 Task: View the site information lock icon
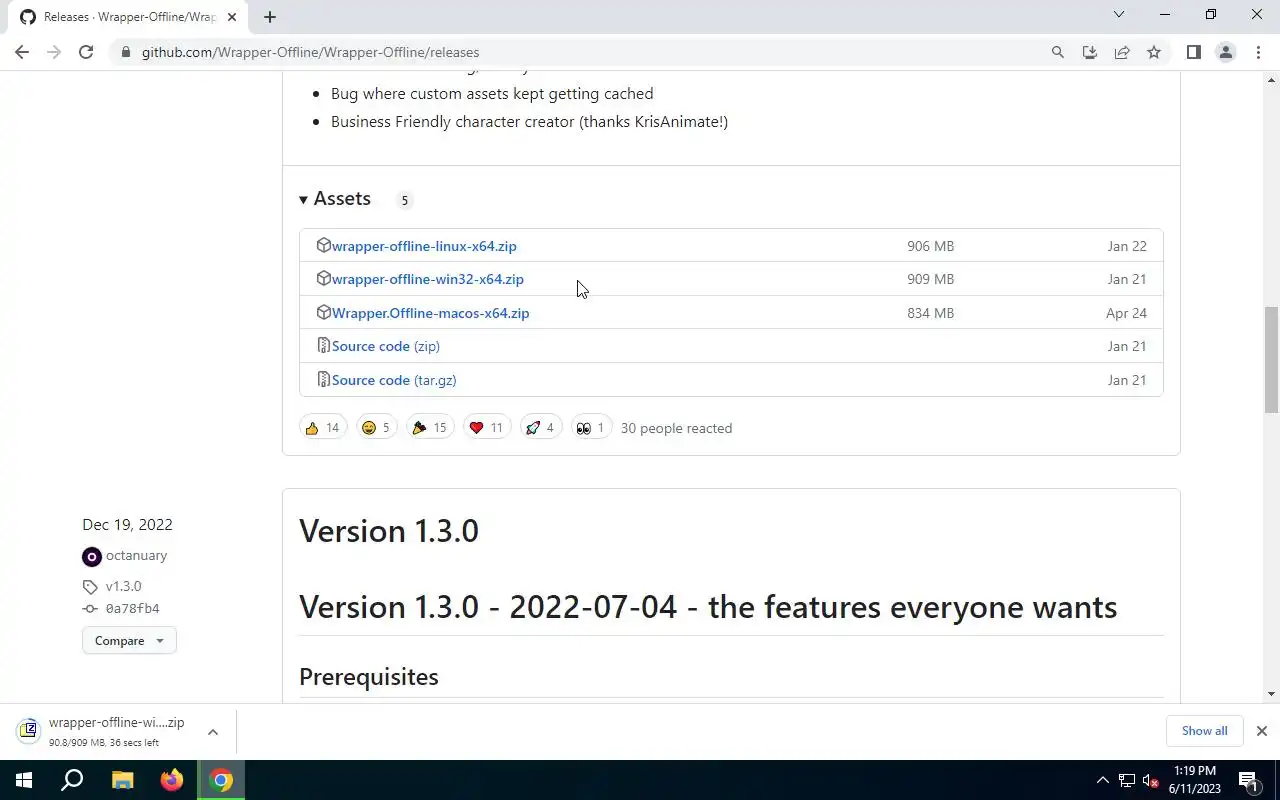point(125,52)
